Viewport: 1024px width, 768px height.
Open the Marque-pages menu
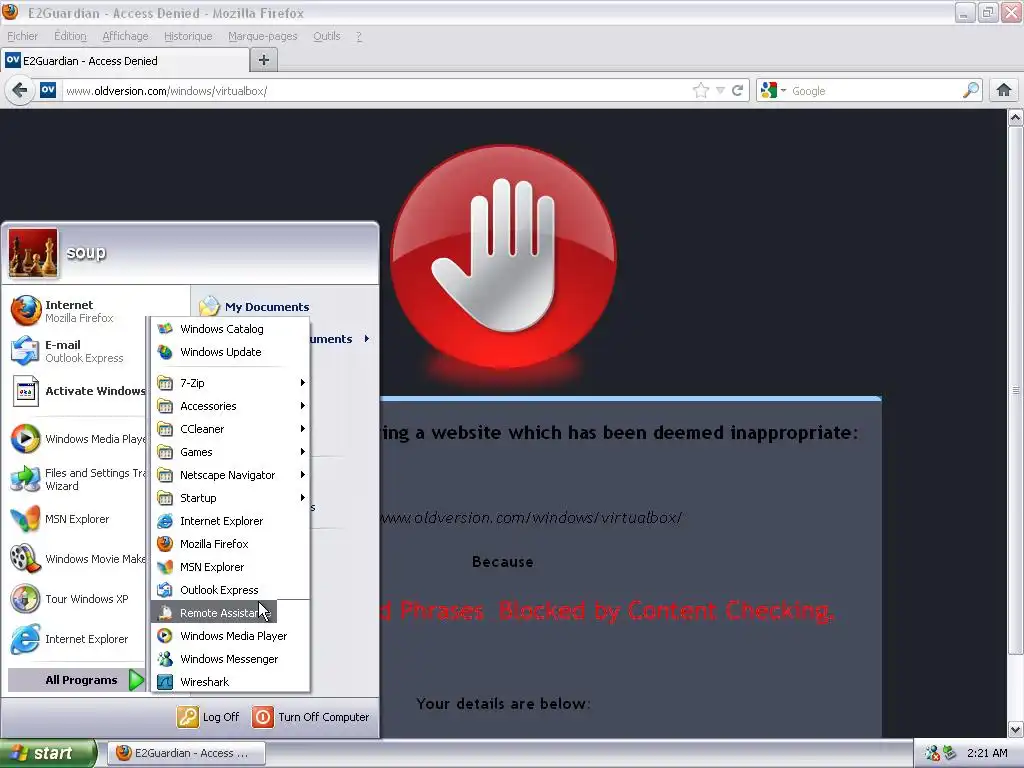(x=263, y=36)
